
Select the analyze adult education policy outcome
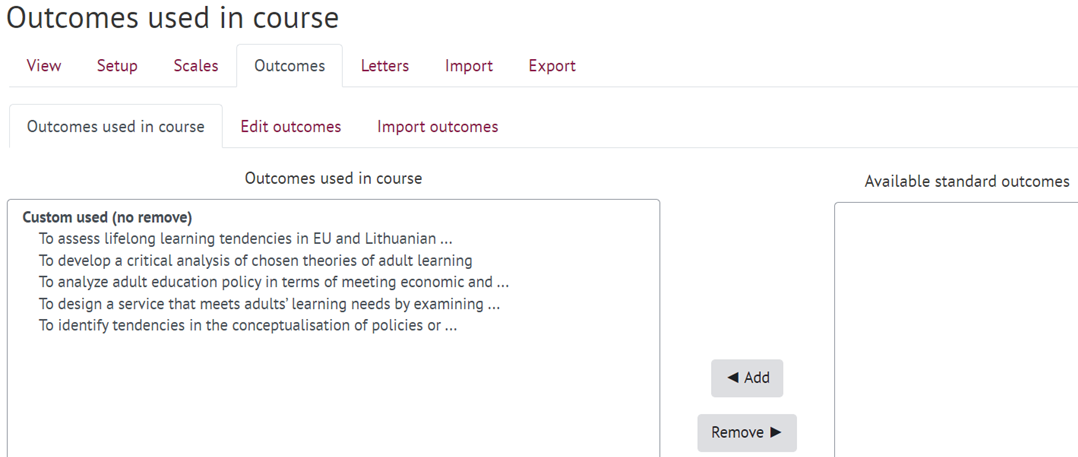[274, 282]
